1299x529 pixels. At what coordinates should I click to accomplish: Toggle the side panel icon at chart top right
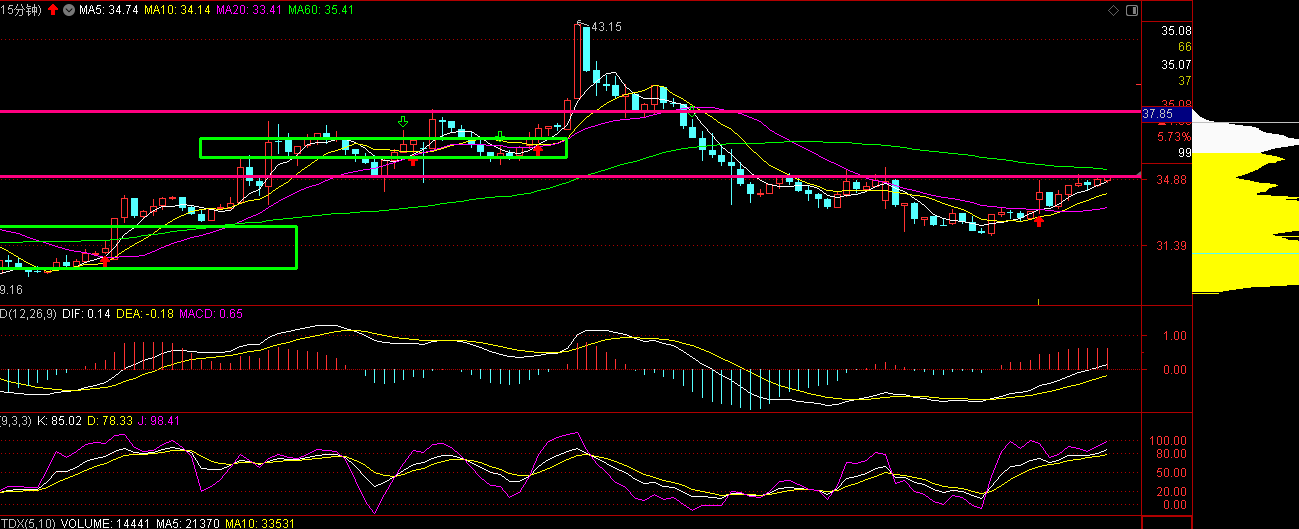pos(1131,11)
